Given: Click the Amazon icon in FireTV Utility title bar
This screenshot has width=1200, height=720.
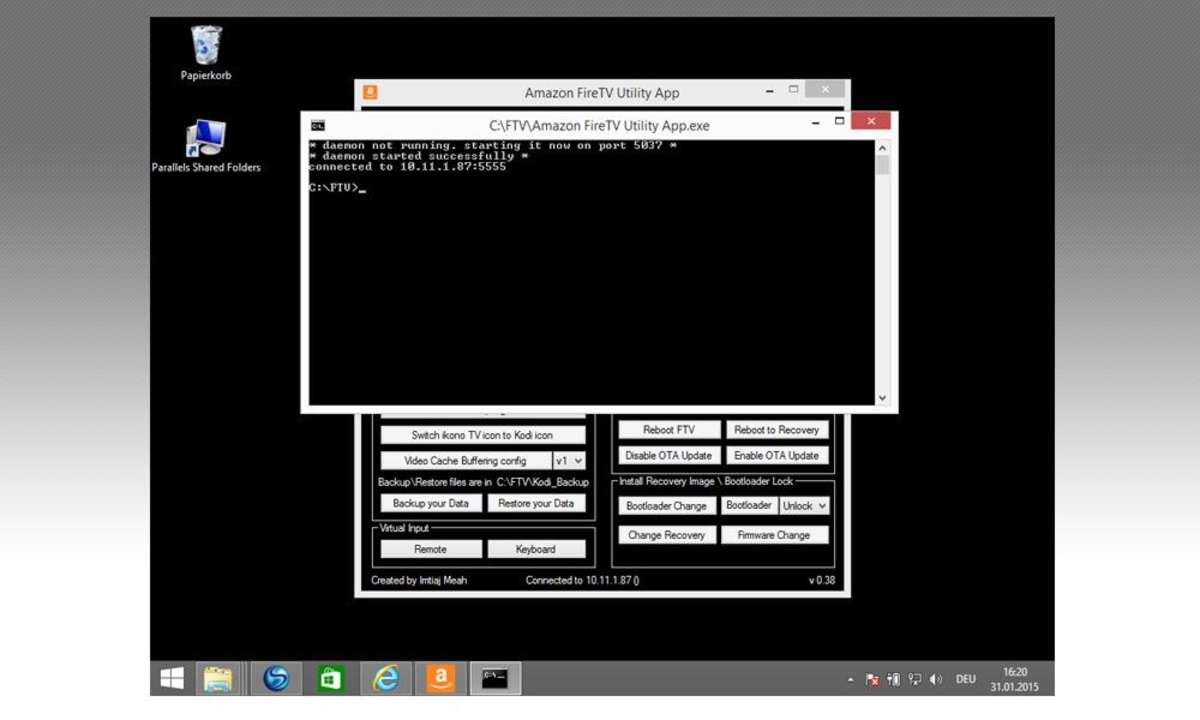Looking at the screenshot, I should coord(370,92).
